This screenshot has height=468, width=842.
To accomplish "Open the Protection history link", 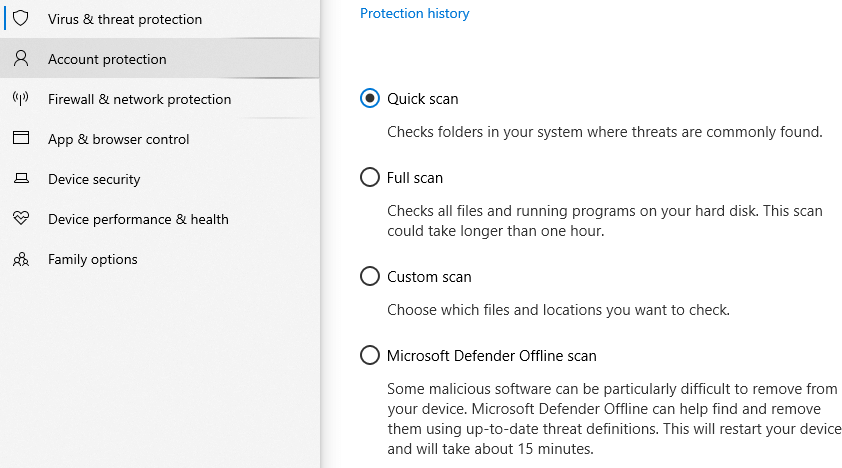I will coord(414,13).
